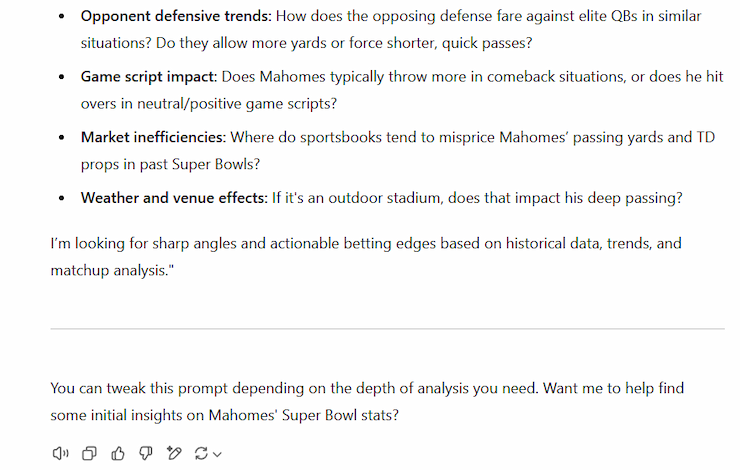Click the 'matchup analysis.' closing line
The image size is (740, 470).
pyautogui.click(x=112, y=270)
